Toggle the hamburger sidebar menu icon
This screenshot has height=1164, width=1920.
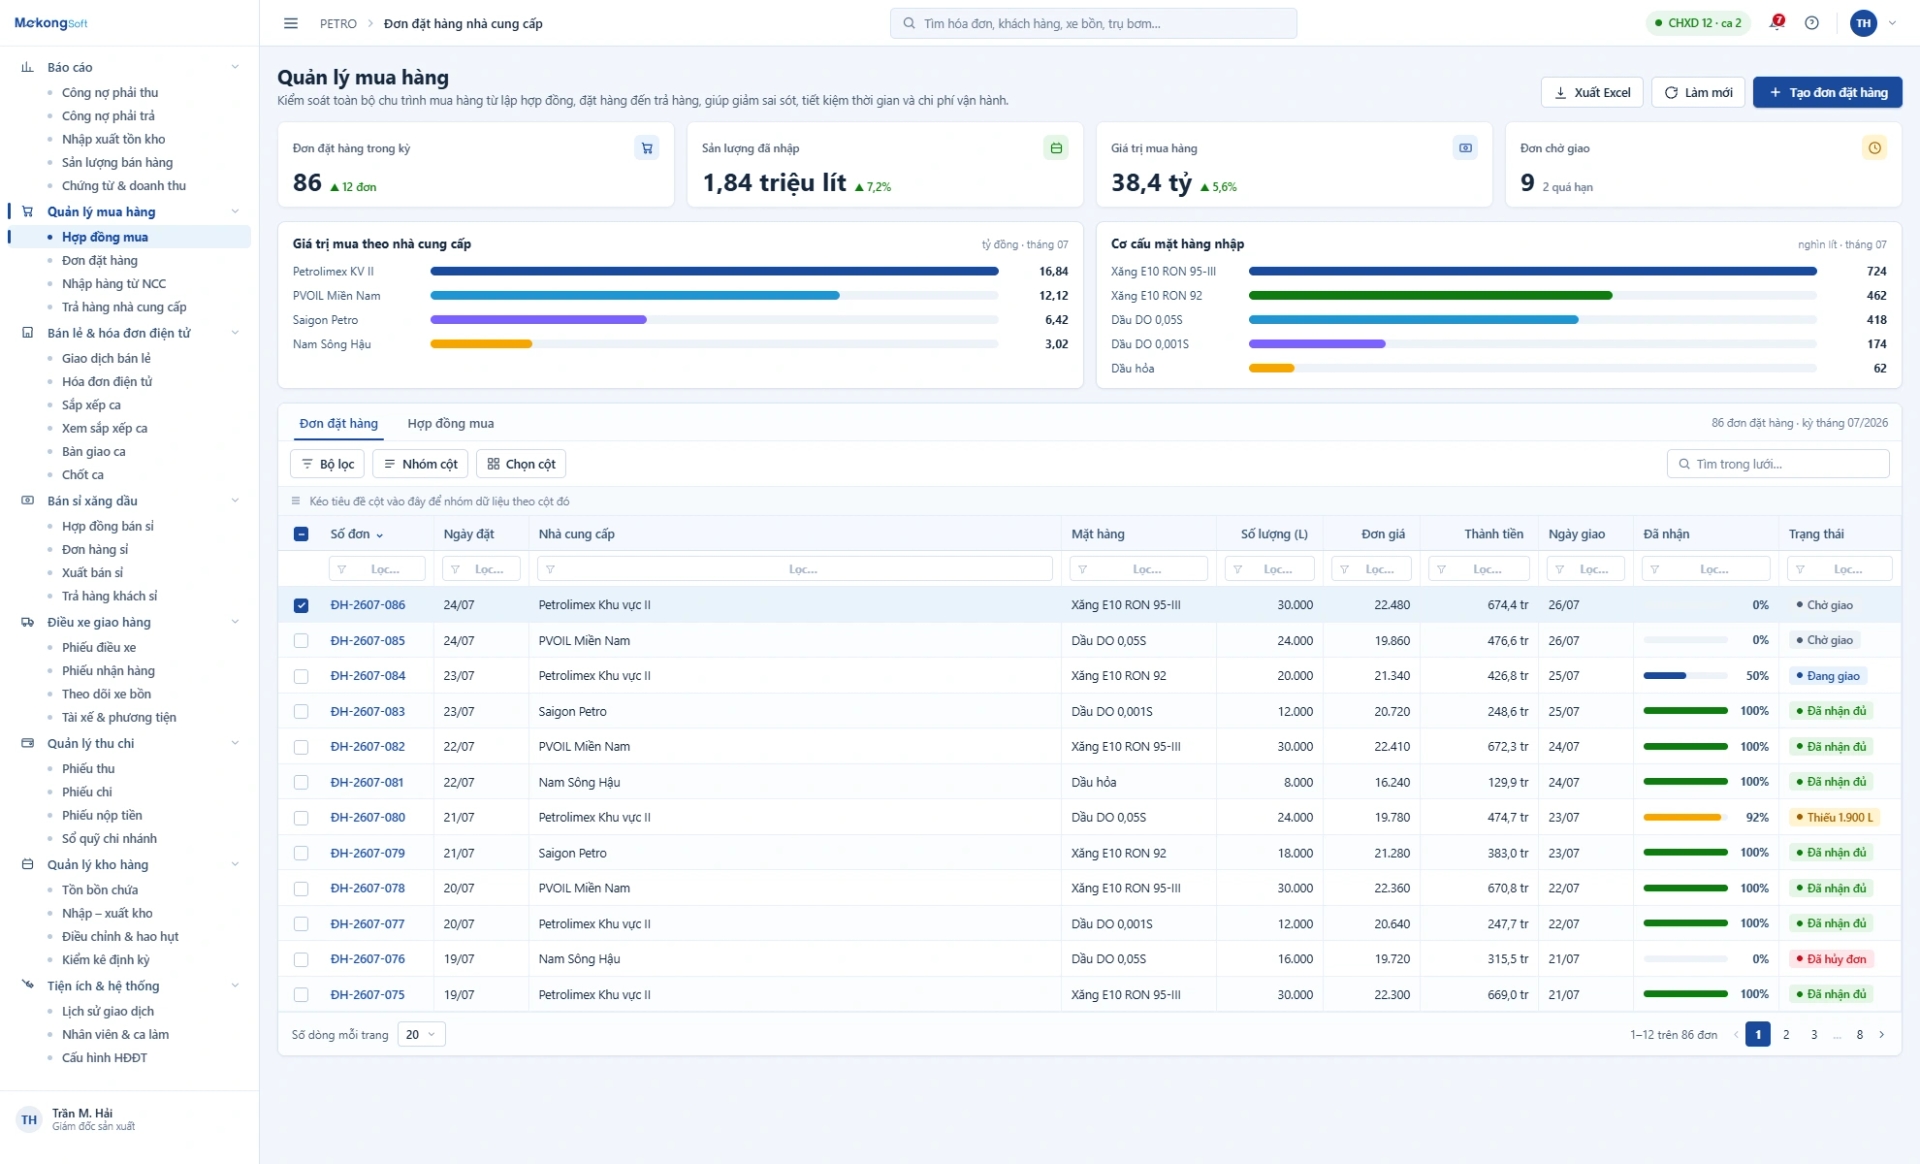pos(290,23)
